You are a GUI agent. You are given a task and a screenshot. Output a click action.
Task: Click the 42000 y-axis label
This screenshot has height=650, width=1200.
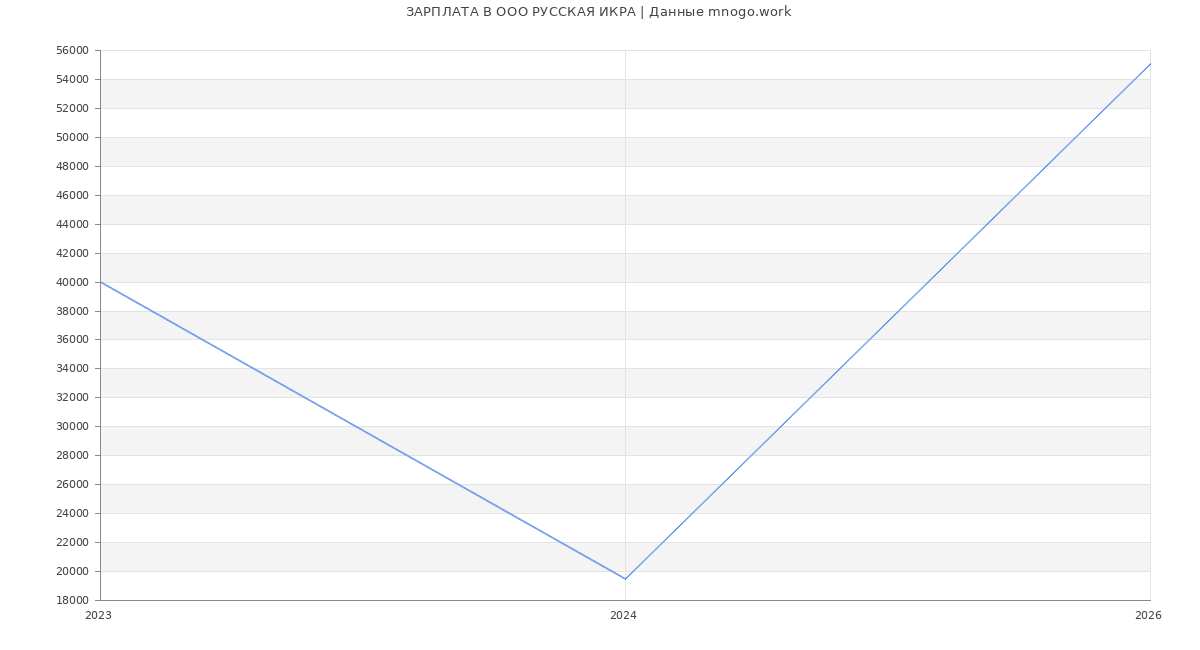click(x=73, y=254)
